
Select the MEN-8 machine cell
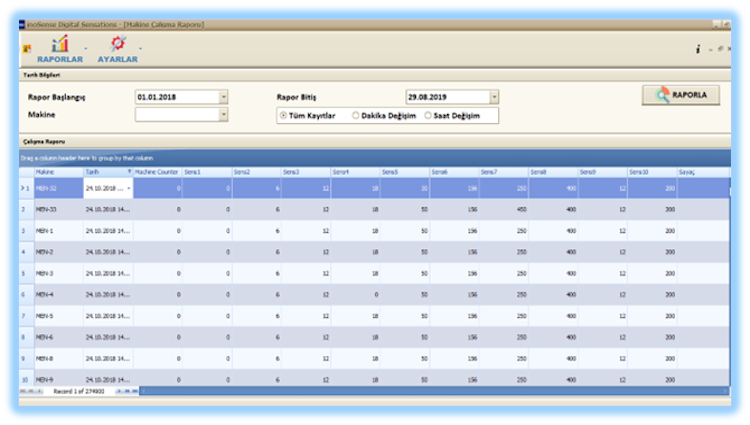coord(59,359)
